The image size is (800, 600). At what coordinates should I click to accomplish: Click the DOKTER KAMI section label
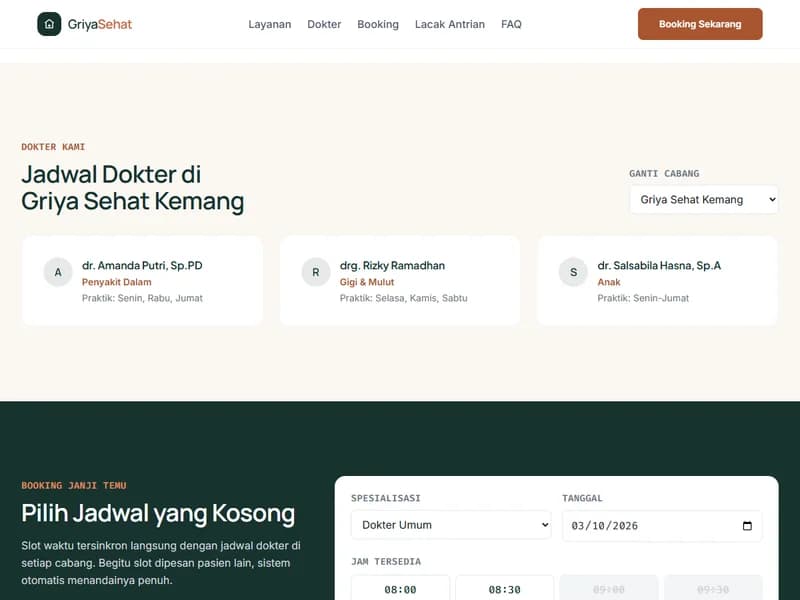point(53,147)
